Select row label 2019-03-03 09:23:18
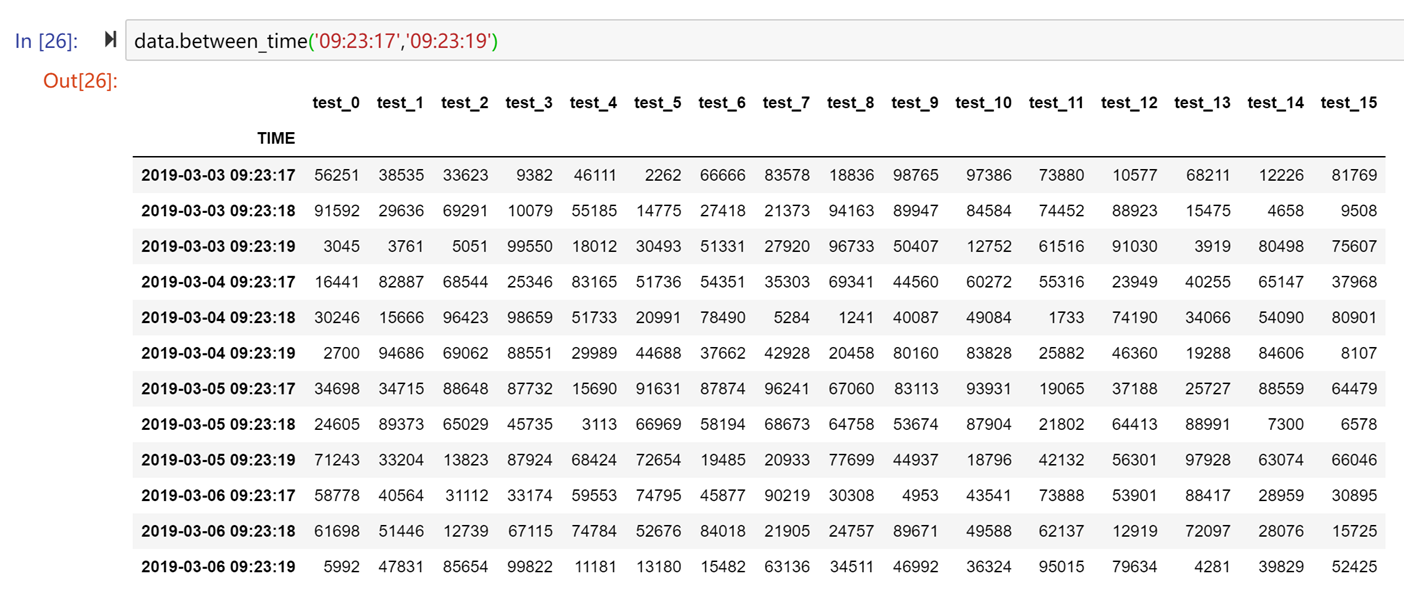 coord(218,211)
